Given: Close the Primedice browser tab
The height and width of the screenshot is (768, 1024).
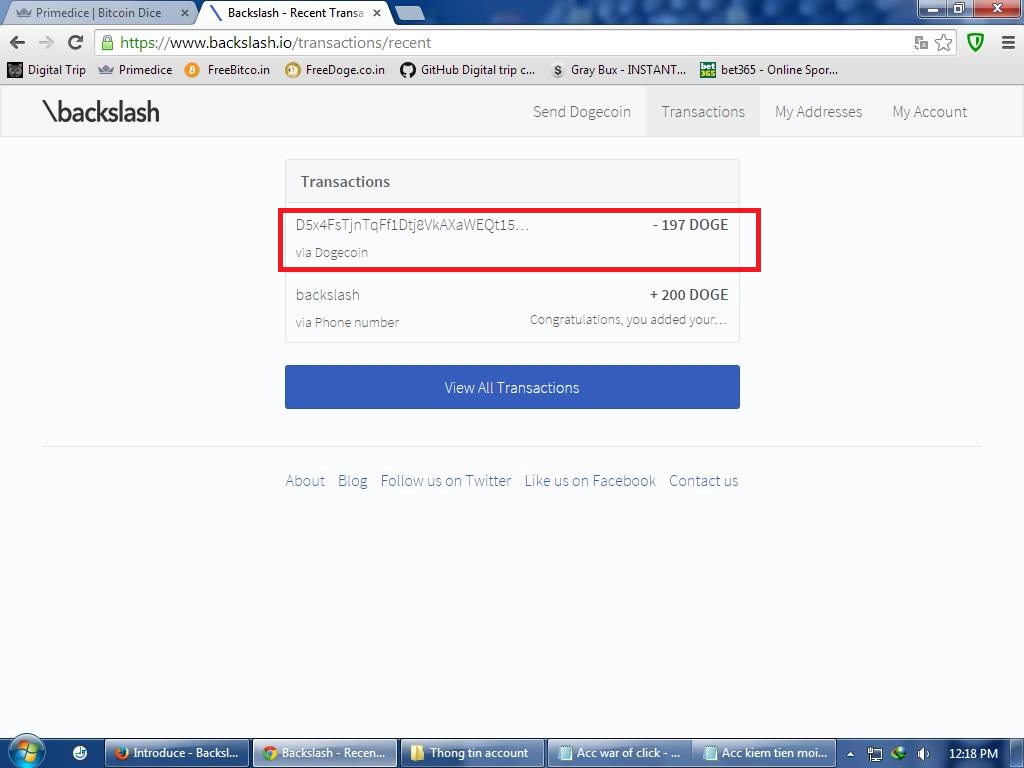Looking at the screenshot, I should [x=185, y=12].
